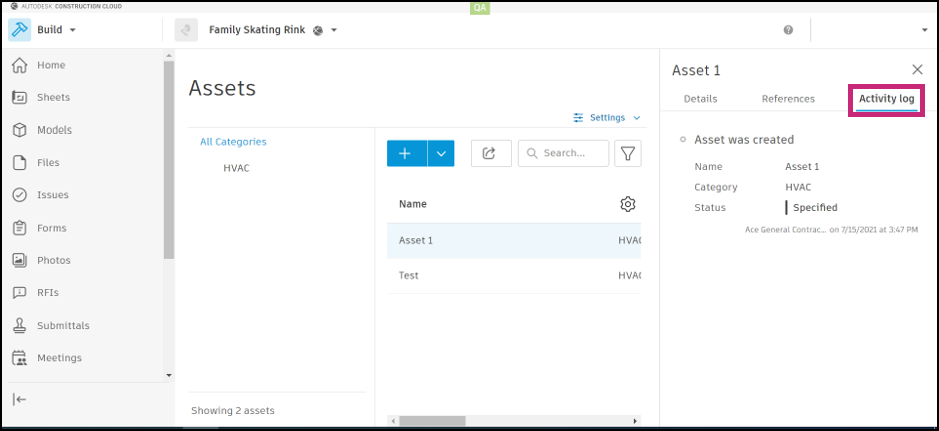939x431 pixels.
Task: Click the blue add asset button
Action: 406,153
